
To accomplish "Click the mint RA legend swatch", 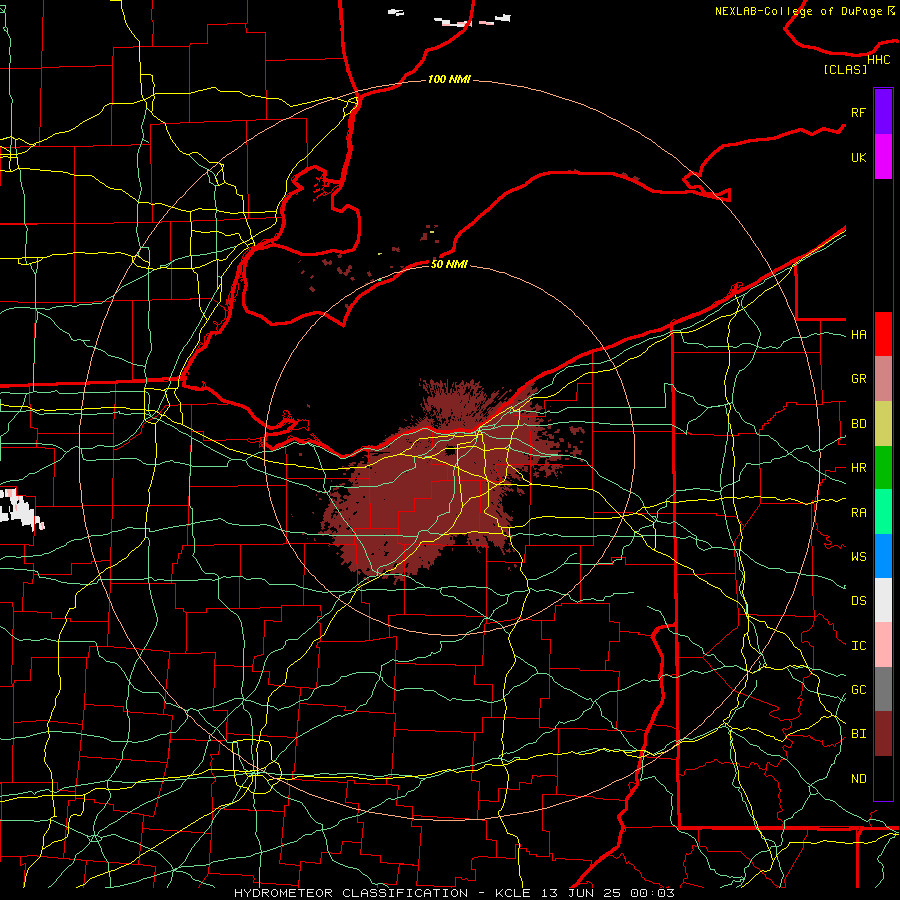I will coord(883,512).
